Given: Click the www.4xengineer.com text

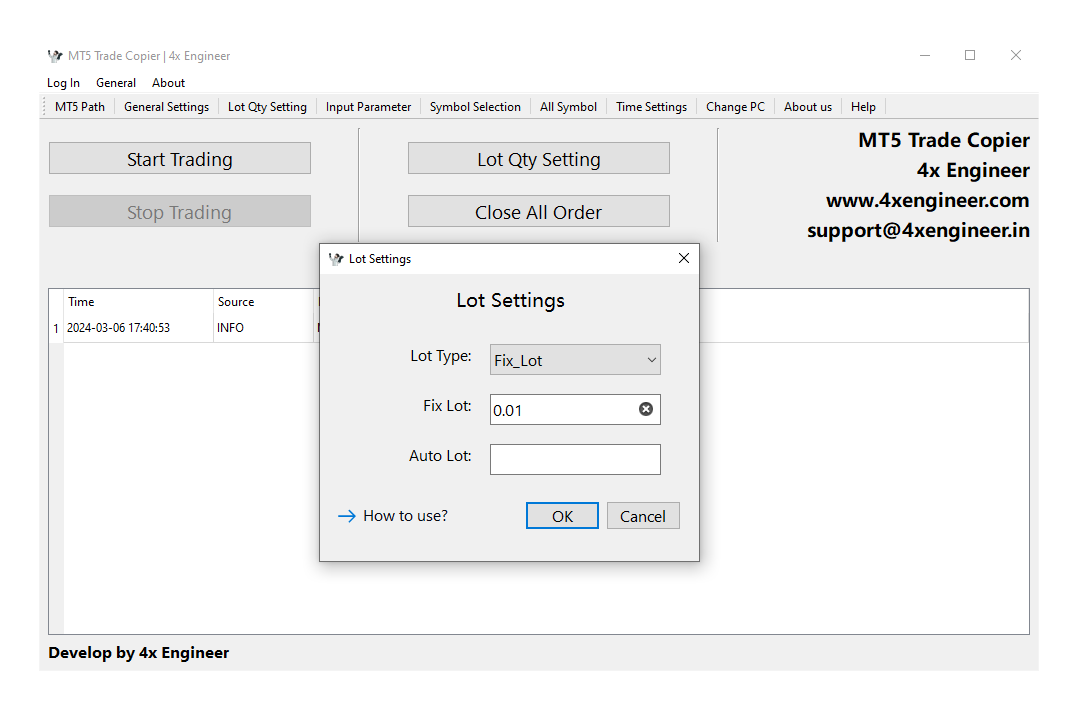Looking at the screenshot, I should tap(928, 200).
